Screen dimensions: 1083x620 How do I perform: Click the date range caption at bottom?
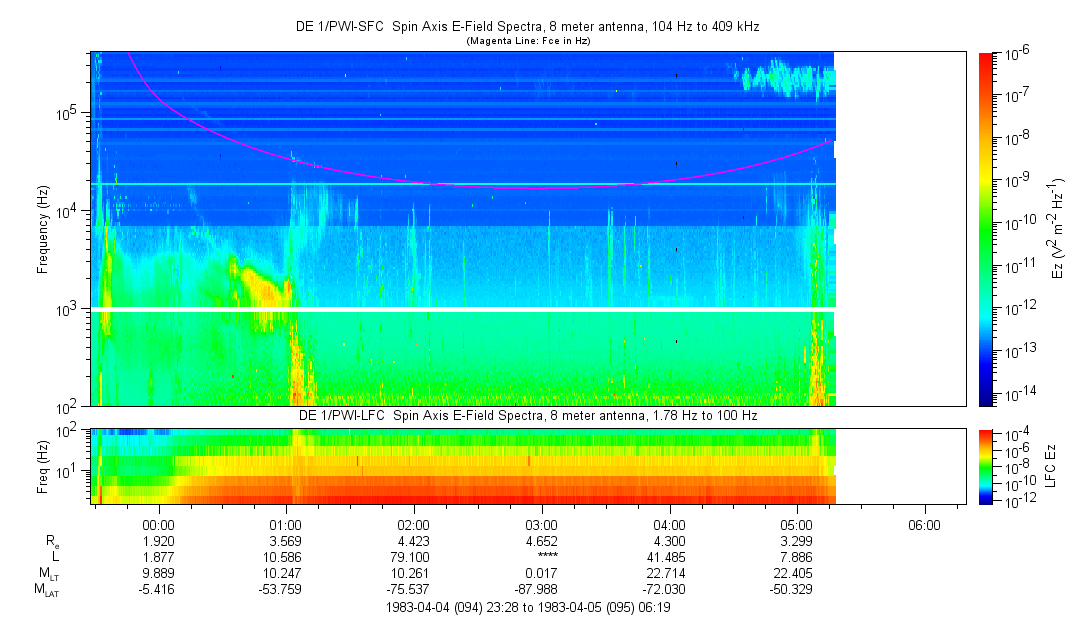528,607
